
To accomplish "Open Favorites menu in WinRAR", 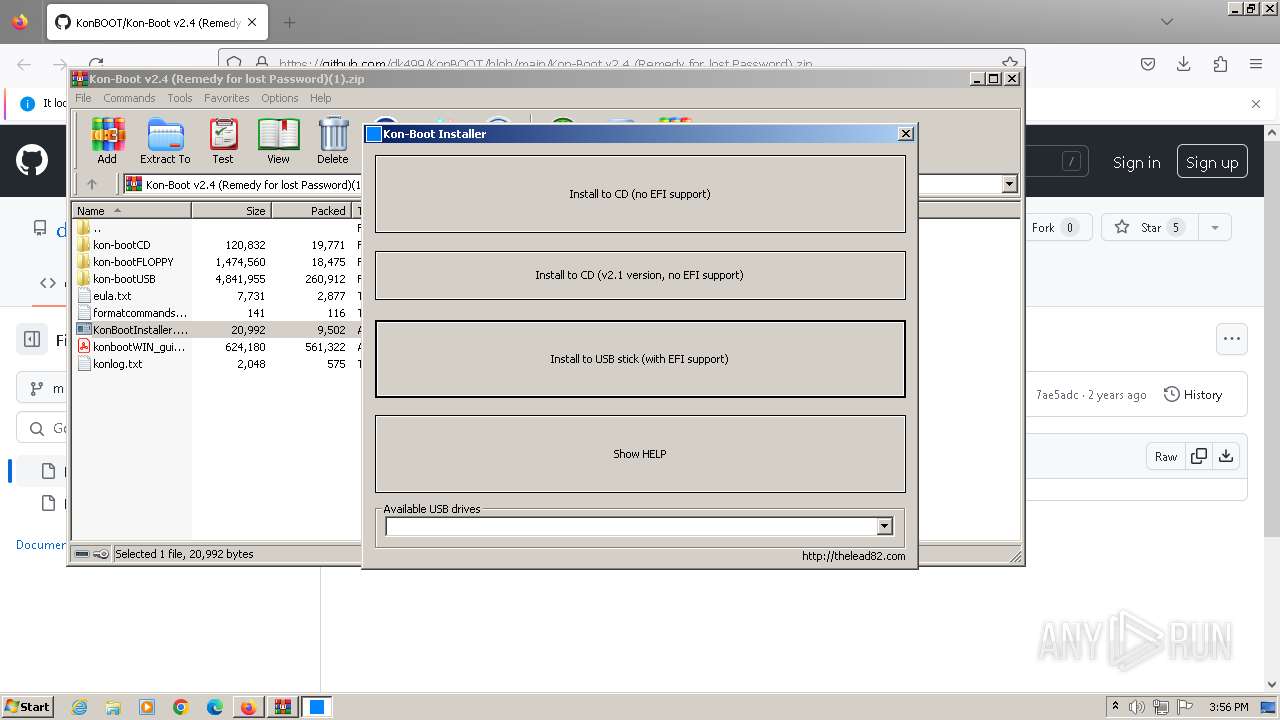I will pyautogui.click(x=227, y=98).
